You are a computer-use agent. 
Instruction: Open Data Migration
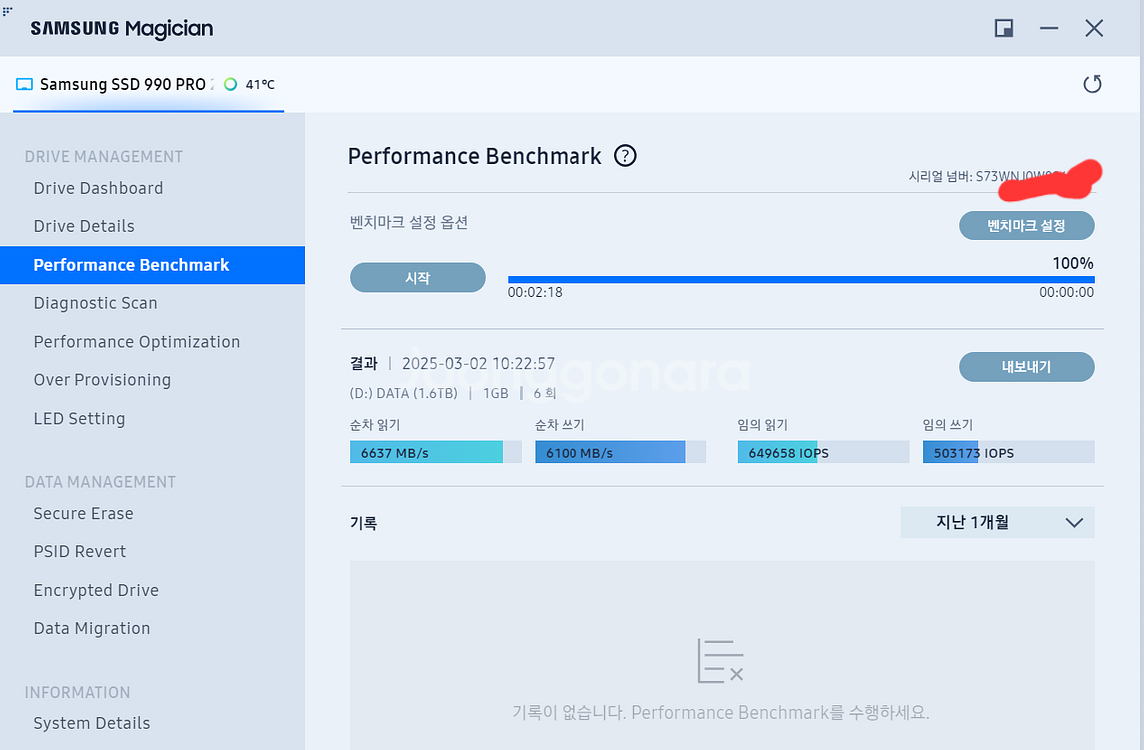[92, 628]
